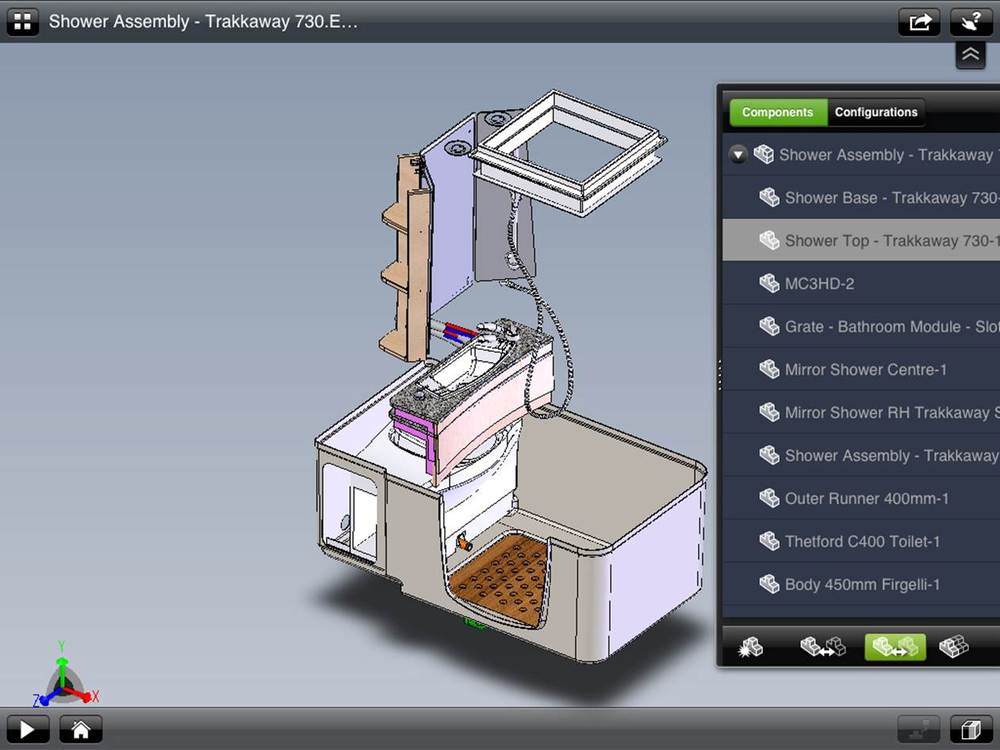This screenshot has height=750, width=1000.
Task: Play the model animation
Action: [28, 730]
